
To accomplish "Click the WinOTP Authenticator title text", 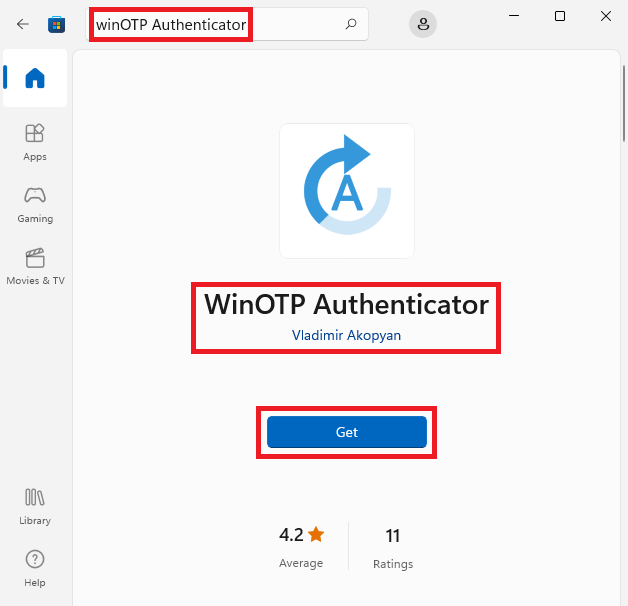I will [346, 305].
